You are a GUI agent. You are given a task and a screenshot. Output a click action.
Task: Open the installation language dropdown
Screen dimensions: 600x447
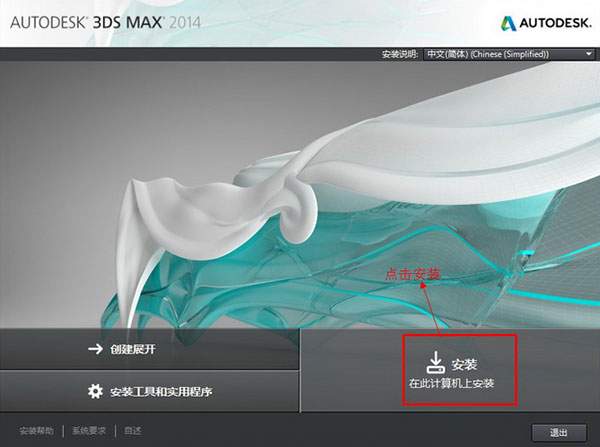click(509, 54)
